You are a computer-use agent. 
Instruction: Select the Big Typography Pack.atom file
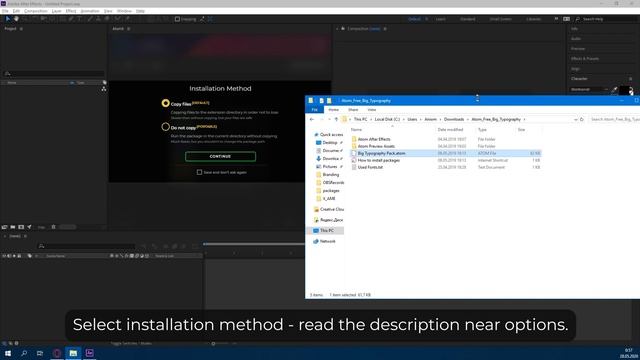446,153
